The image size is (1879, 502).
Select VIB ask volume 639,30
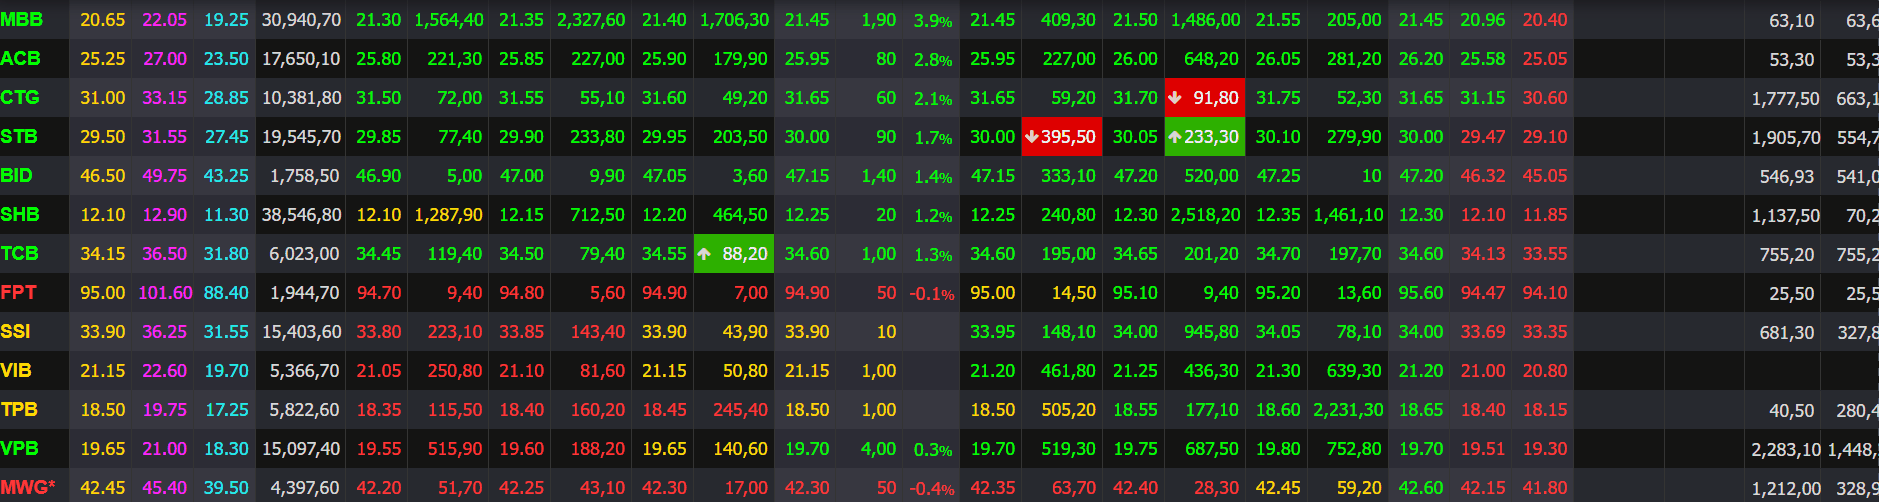1354,371
